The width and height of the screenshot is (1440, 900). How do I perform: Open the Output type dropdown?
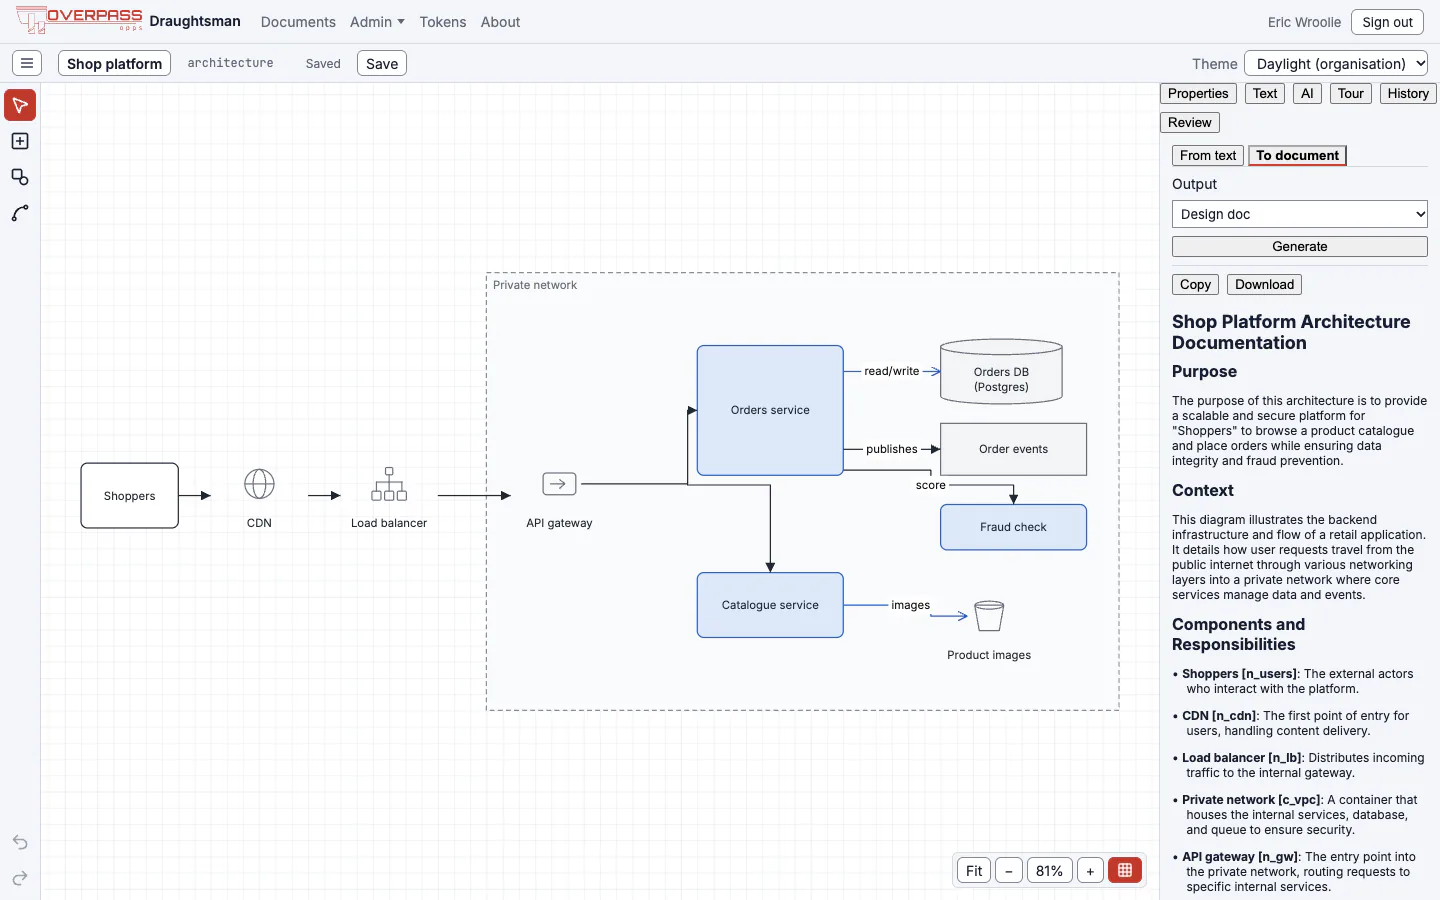[1300, 214]
